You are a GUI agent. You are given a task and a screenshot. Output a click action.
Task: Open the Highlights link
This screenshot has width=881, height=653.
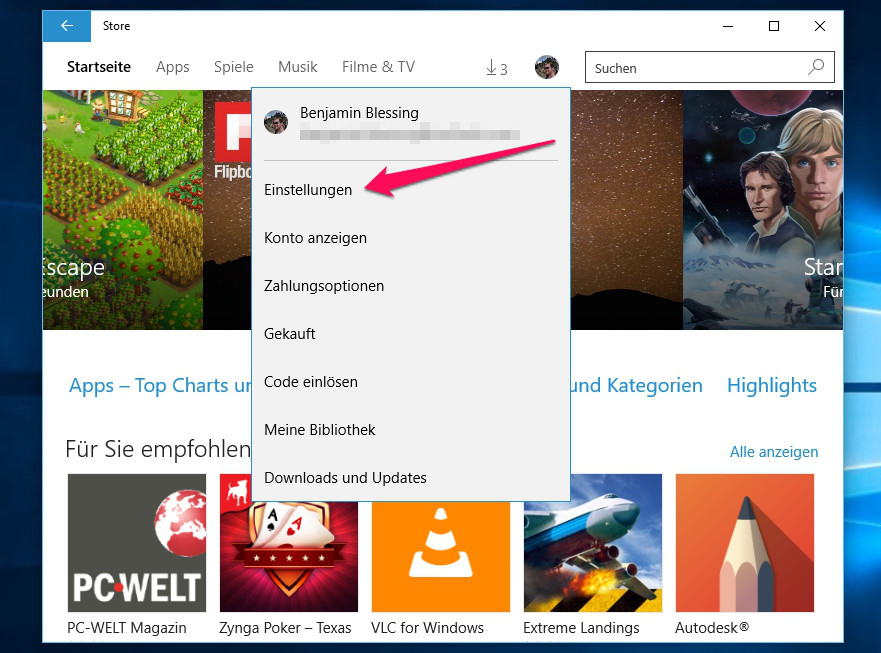click(772, 386)
